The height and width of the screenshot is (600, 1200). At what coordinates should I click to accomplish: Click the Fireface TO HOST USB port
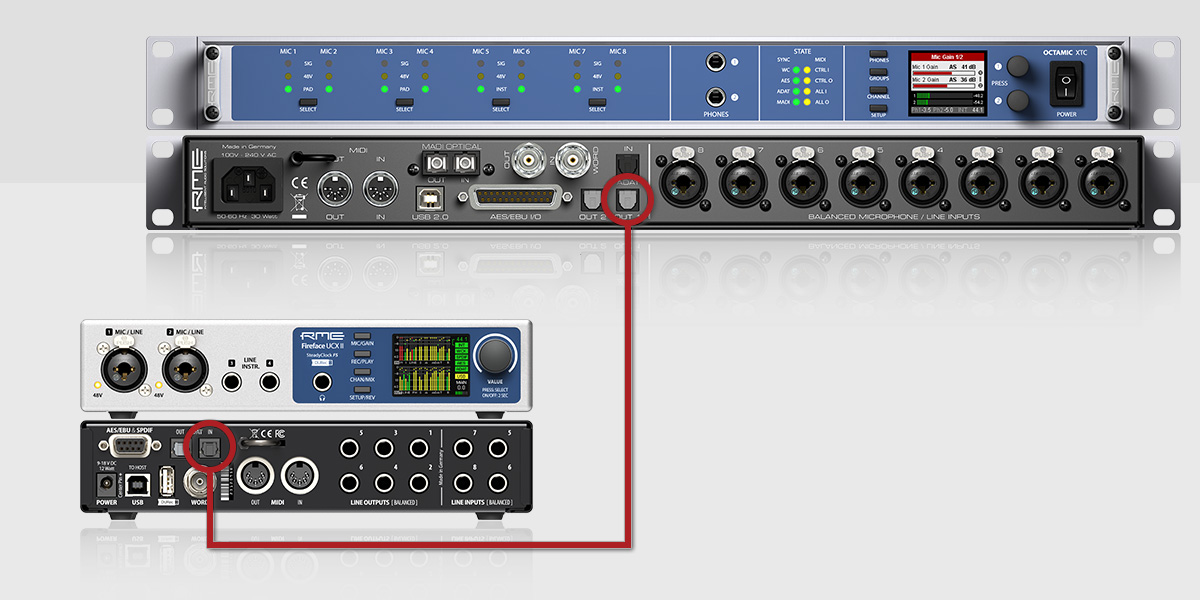[137, 484]
